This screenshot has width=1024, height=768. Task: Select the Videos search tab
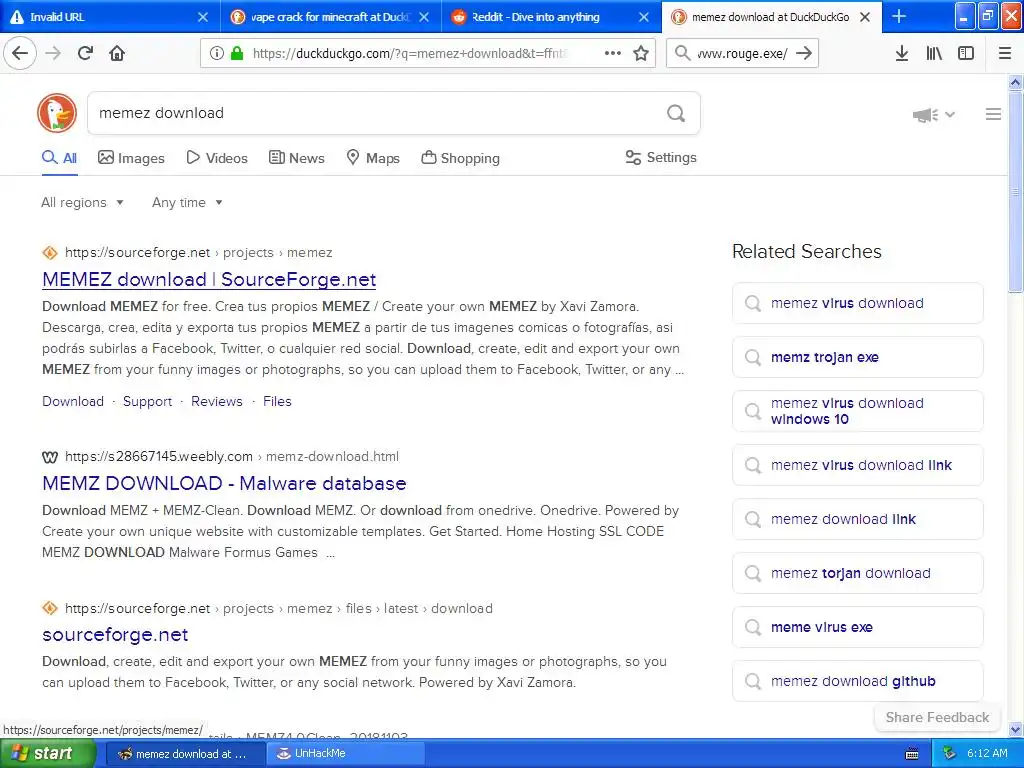click(217, 158)
